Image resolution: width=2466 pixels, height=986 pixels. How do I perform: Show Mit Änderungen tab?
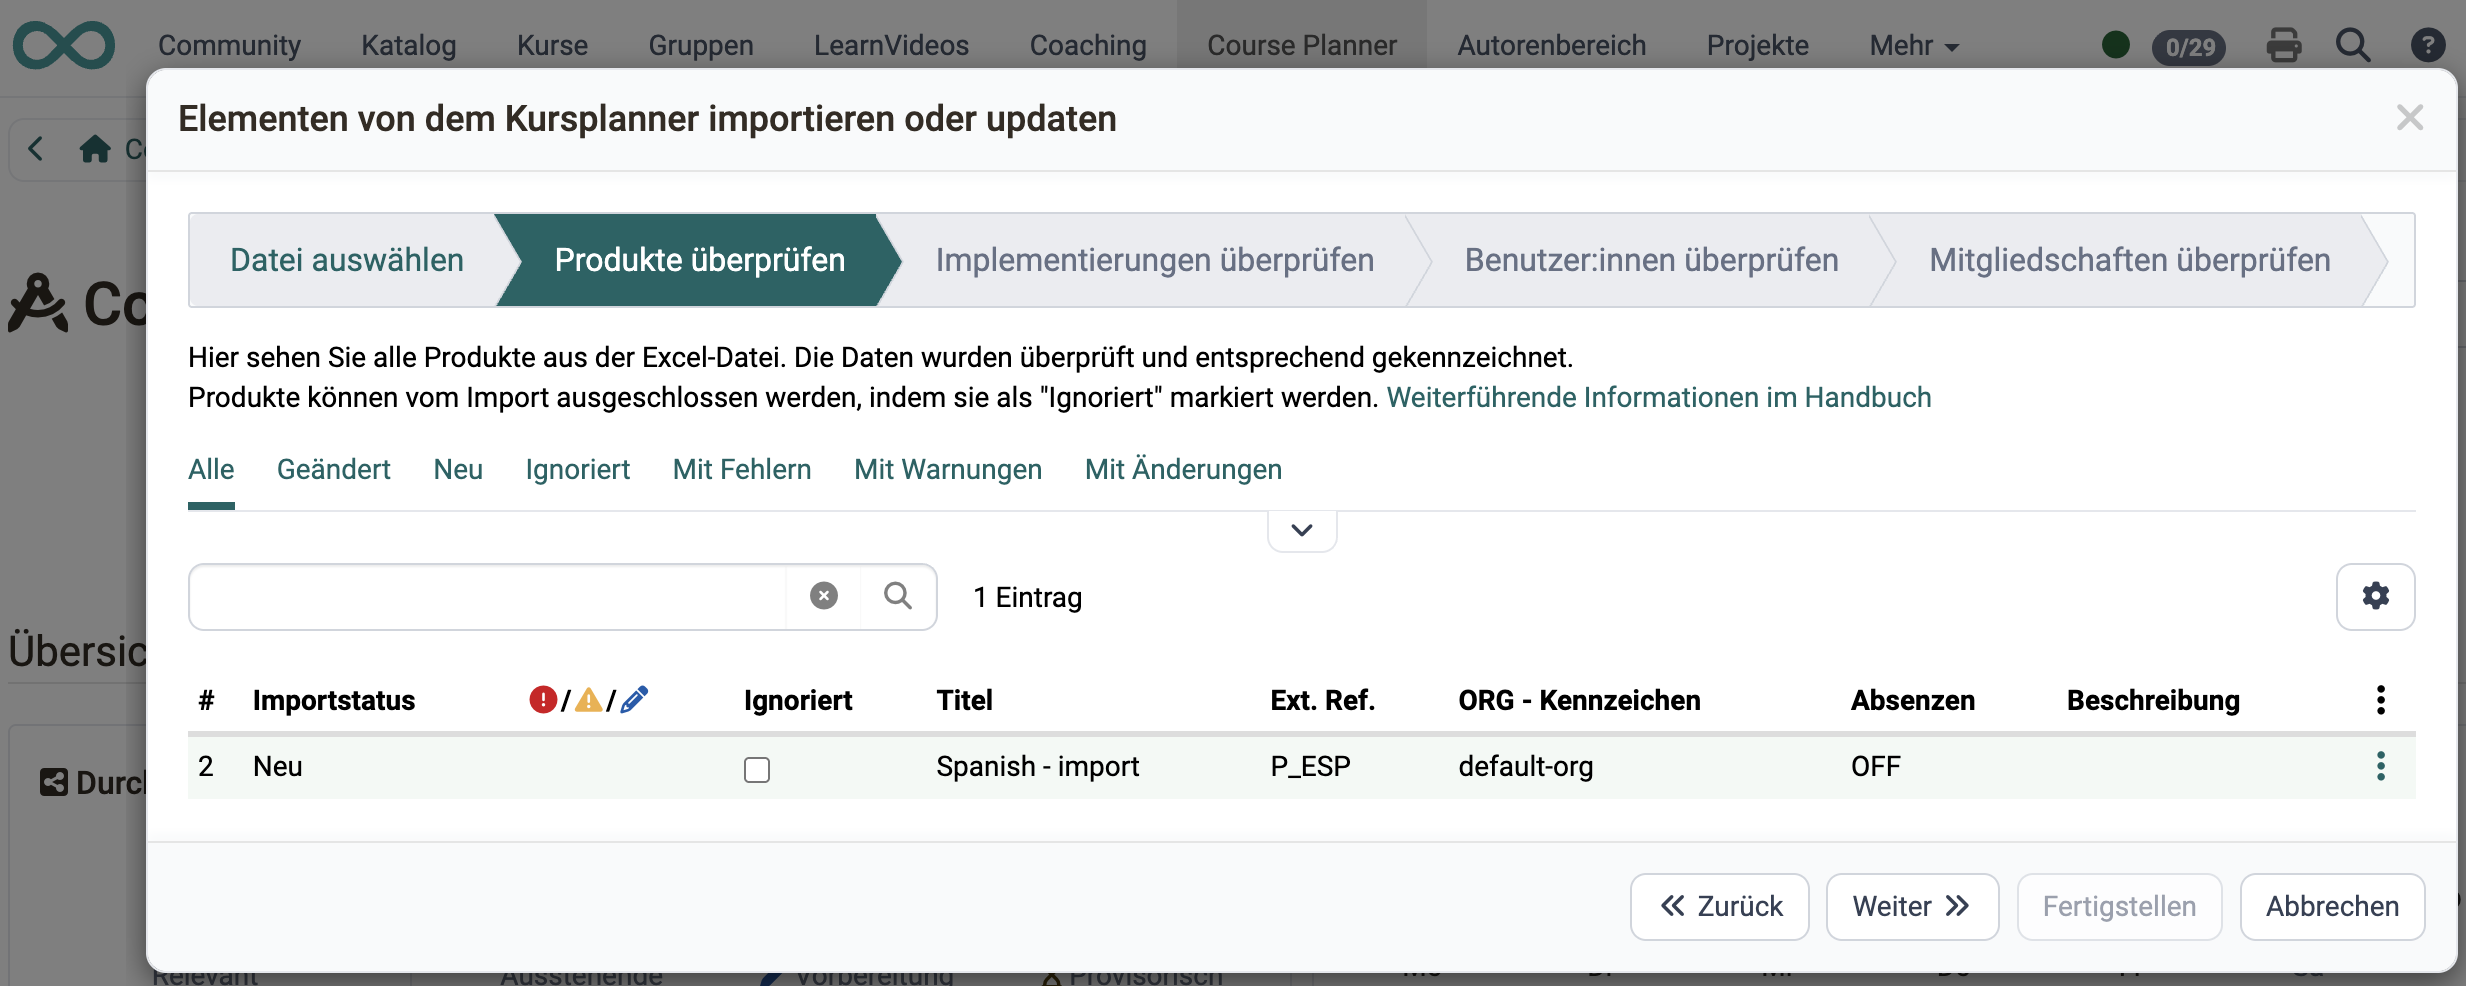(1183, 470)
